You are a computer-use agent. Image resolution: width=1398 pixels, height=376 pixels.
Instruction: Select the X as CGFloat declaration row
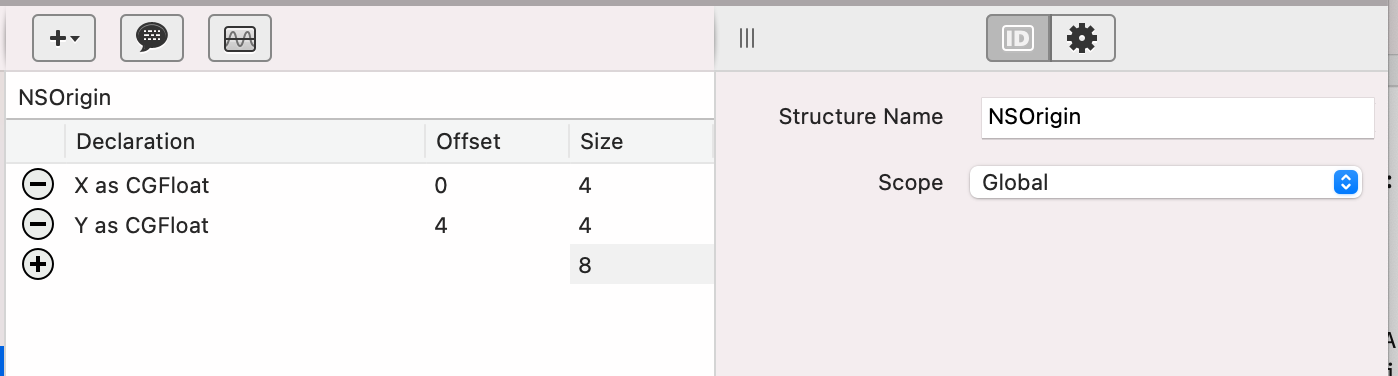359,185
